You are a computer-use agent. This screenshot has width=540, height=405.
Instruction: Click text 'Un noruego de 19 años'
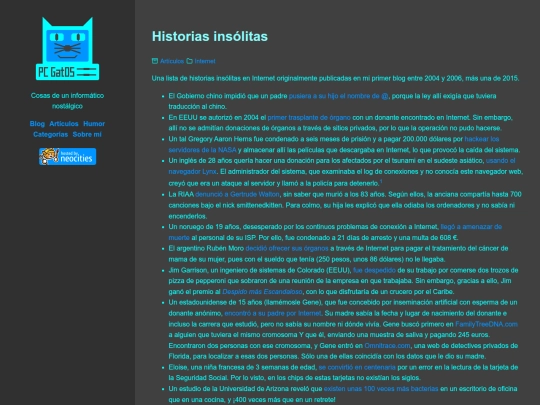(205, 227)
